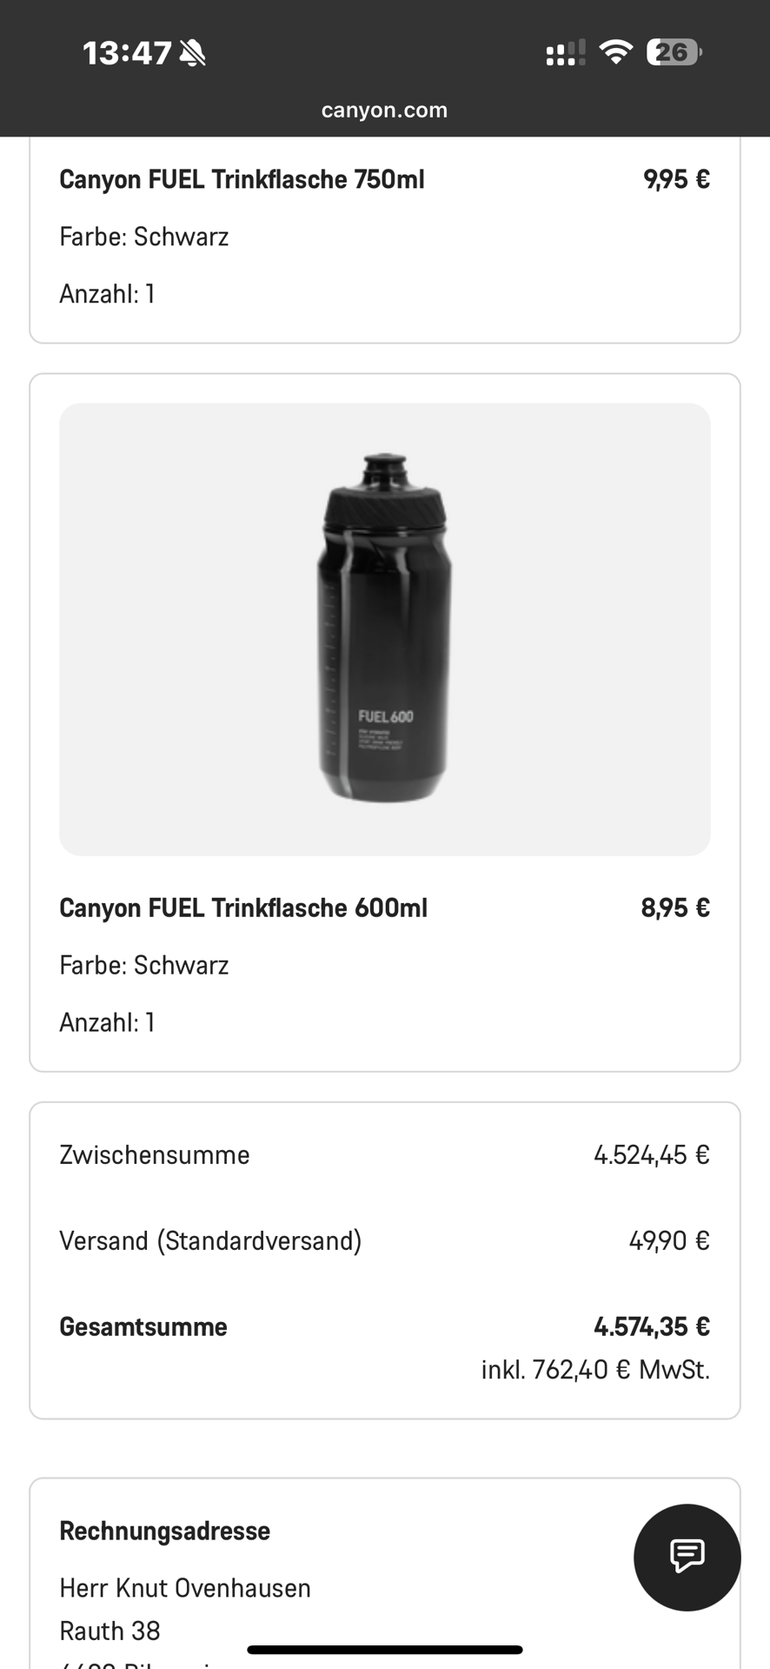The height and width of the screenshot is (1669, 770).
Task: Select the name Herr Knut Ovenhausen
Action: (x=185, y=1588)
